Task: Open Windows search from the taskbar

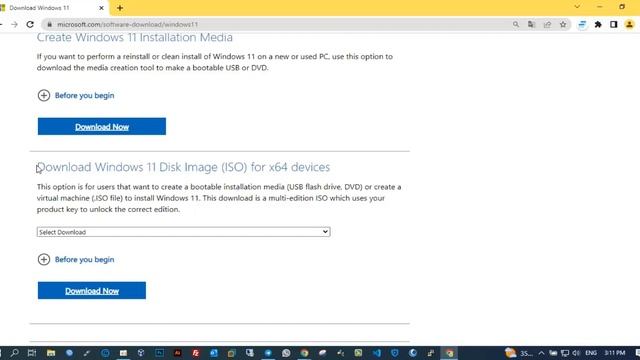Action: click(x=14, y=353)
